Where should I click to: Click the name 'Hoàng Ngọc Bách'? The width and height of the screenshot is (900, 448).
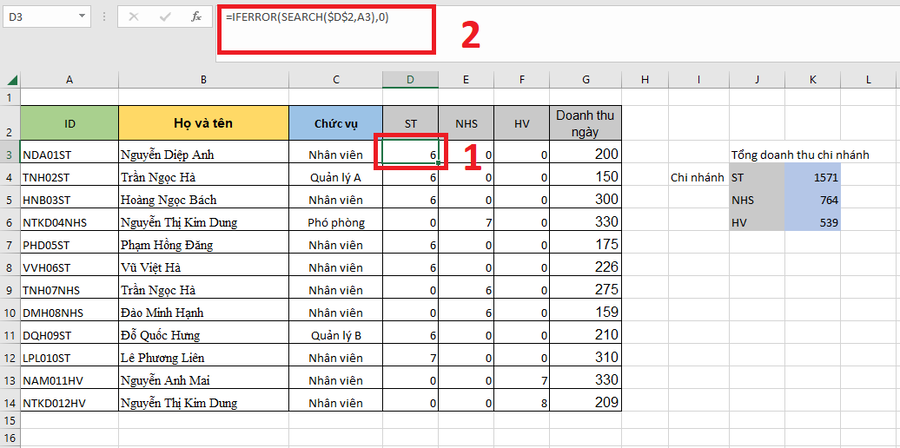pyautogui.click(x=169, y=200)
